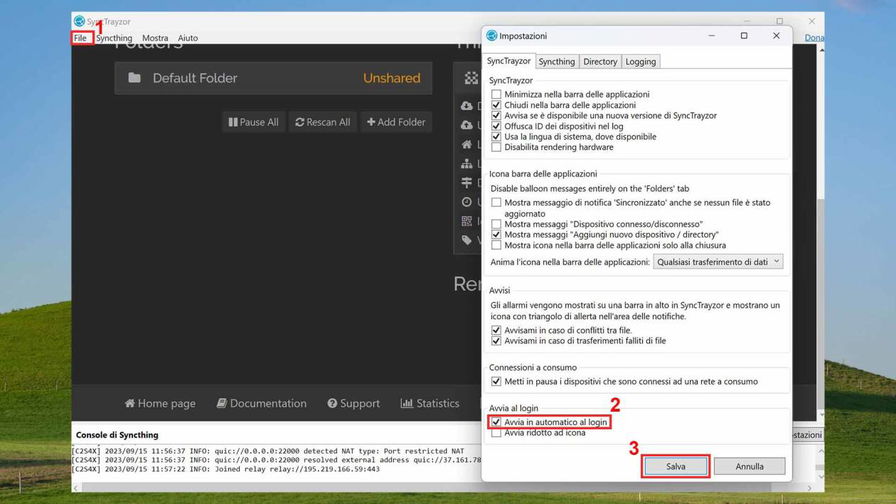Click the version tag icon
This screenshot has width=896, height=504.
467,240
